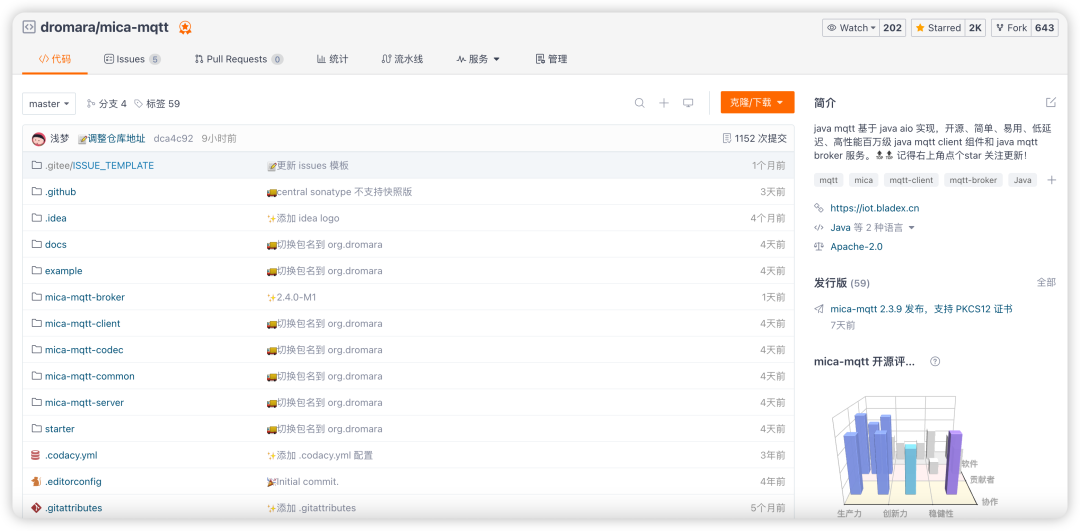Open the example folder
This screenshot has height=531, width=1080.
pos(63,271)
